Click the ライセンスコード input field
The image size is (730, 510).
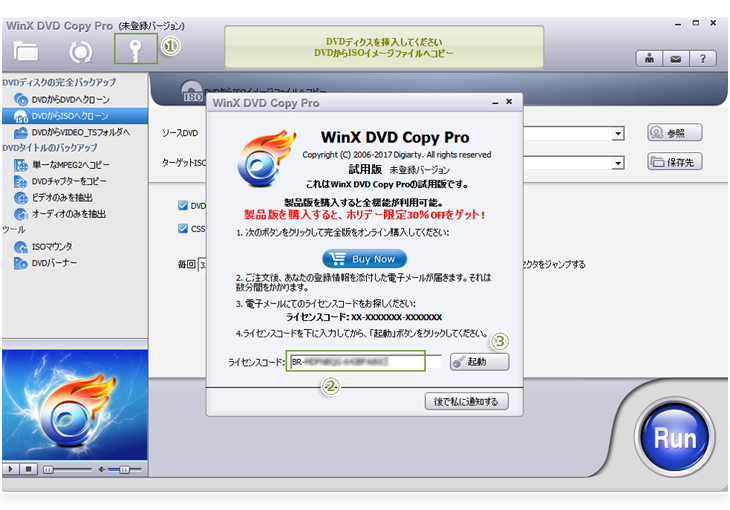(x=365, y=361)
